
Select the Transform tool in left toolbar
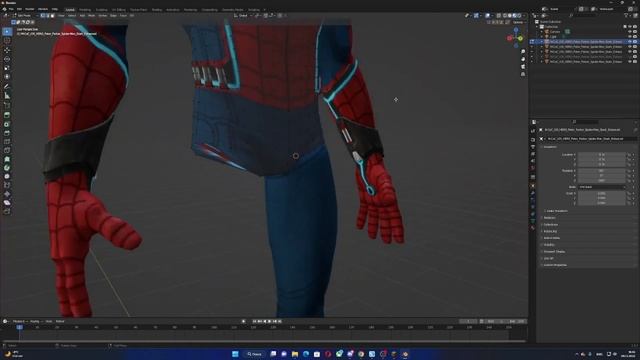[7, 77]
